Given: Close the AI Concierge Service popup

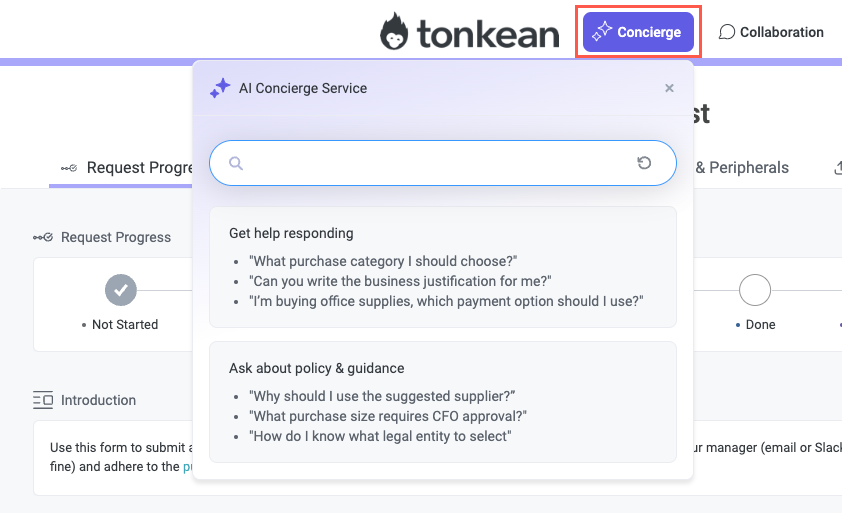Looking at the screenshot, I should (669, 88).
